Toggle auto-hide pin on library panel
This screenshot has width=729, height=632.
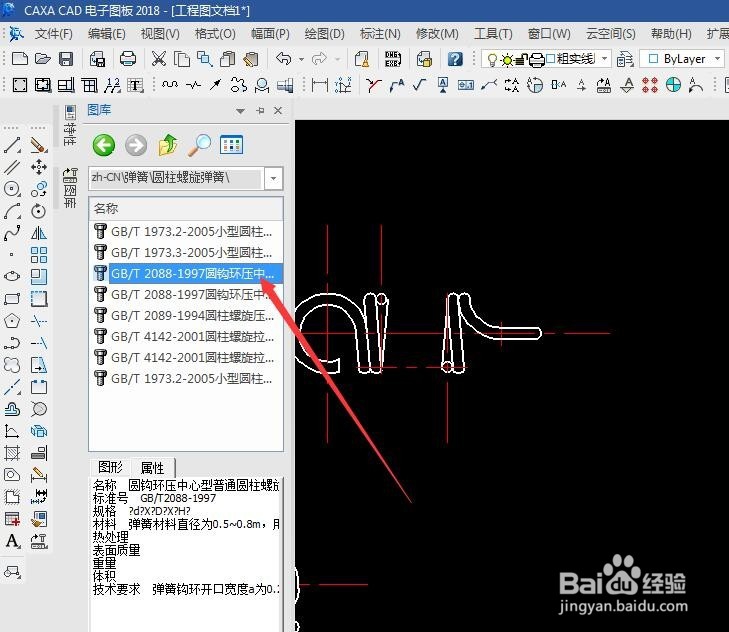260,111
